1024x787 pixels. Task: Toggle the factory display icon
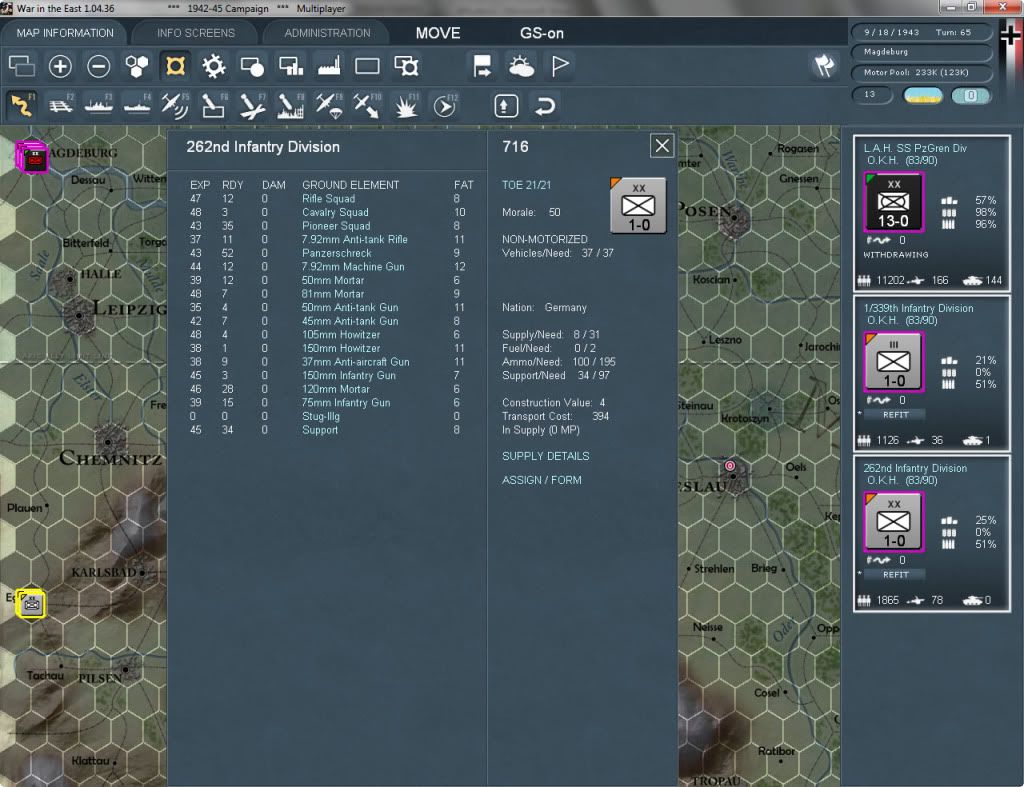click(329, 66)
